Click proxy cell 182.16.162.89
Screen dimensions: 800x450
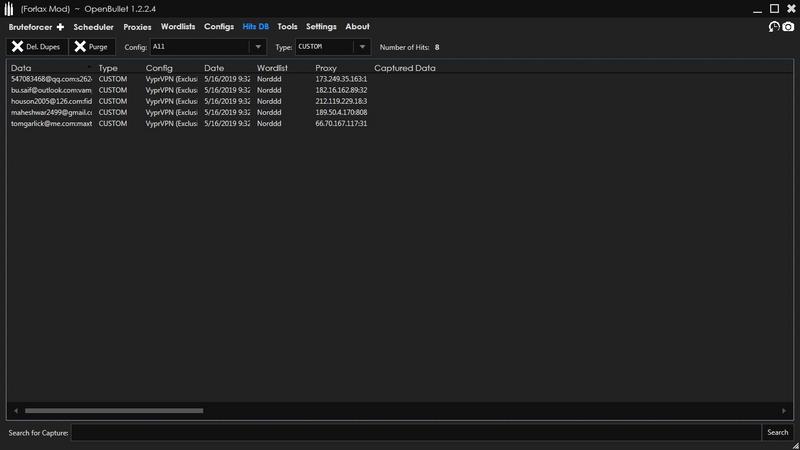coord(341,90)
